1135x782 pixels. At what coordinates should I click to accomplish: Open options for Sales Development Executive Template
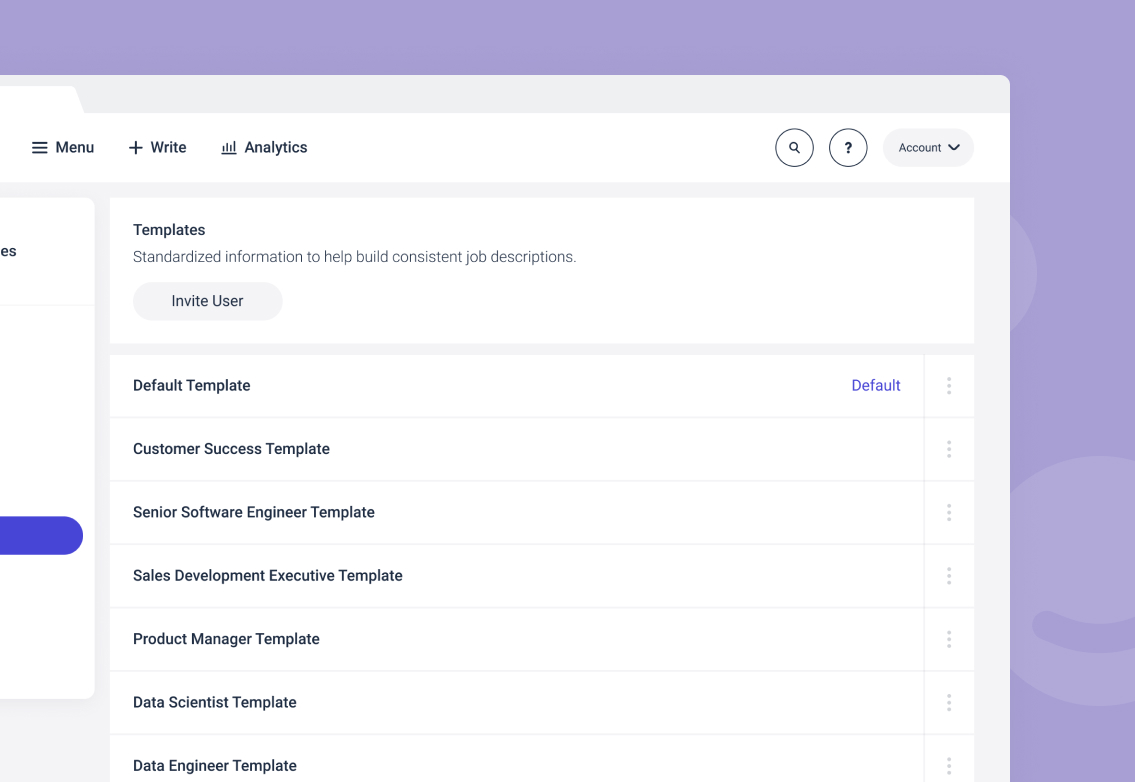click(x=948, y=575)
